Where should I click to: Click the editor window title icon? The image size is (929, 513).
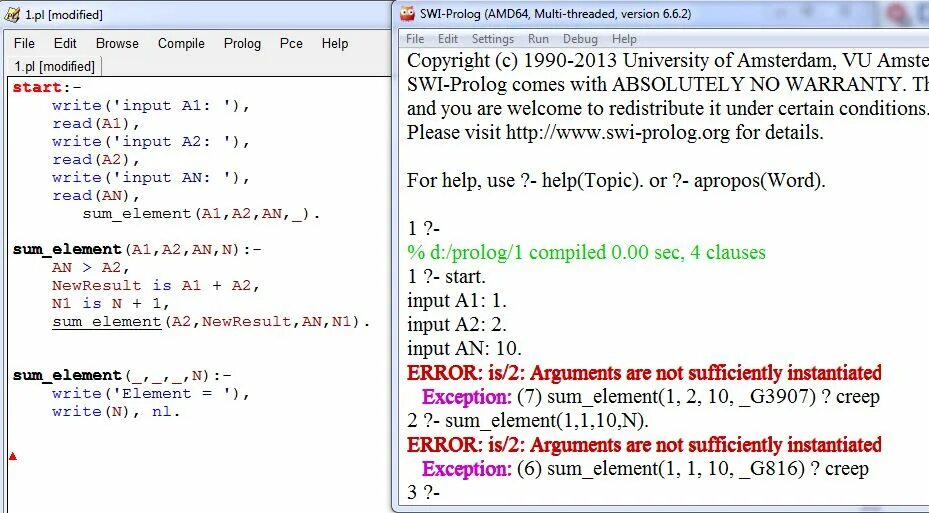12,14
